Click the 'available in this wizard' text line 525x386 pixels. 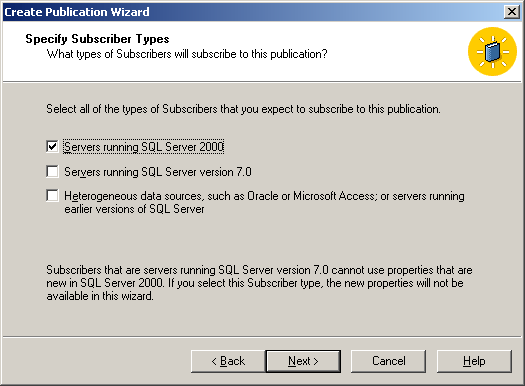coord(100,296)
